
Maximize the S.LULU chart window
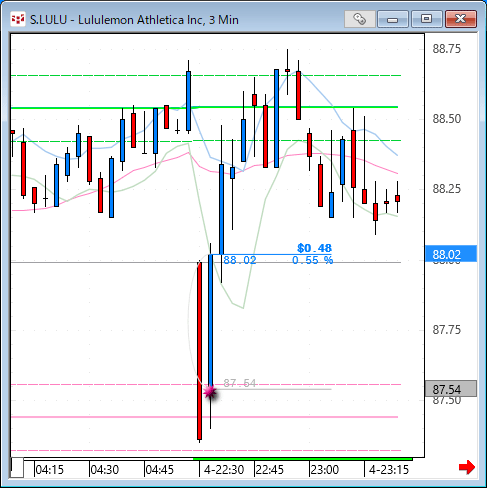[x=426, y=19]
